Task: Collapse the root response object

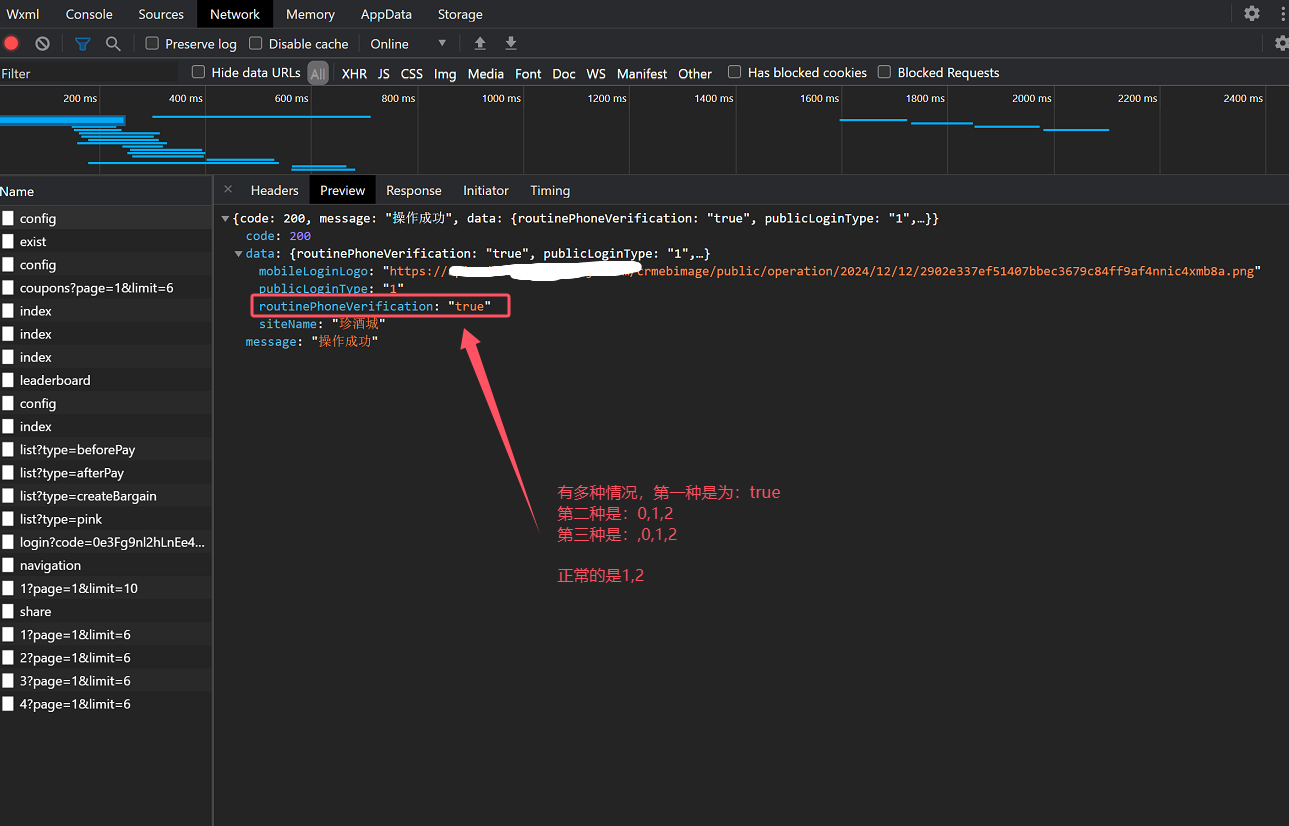Action: coord(225,218)
